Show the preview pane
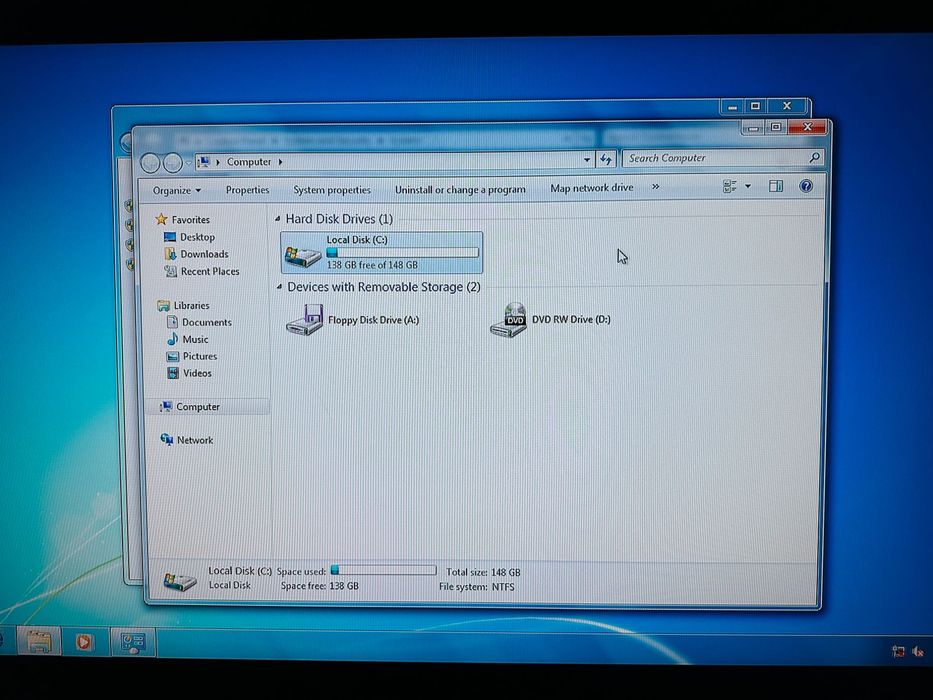 [776, 186]
